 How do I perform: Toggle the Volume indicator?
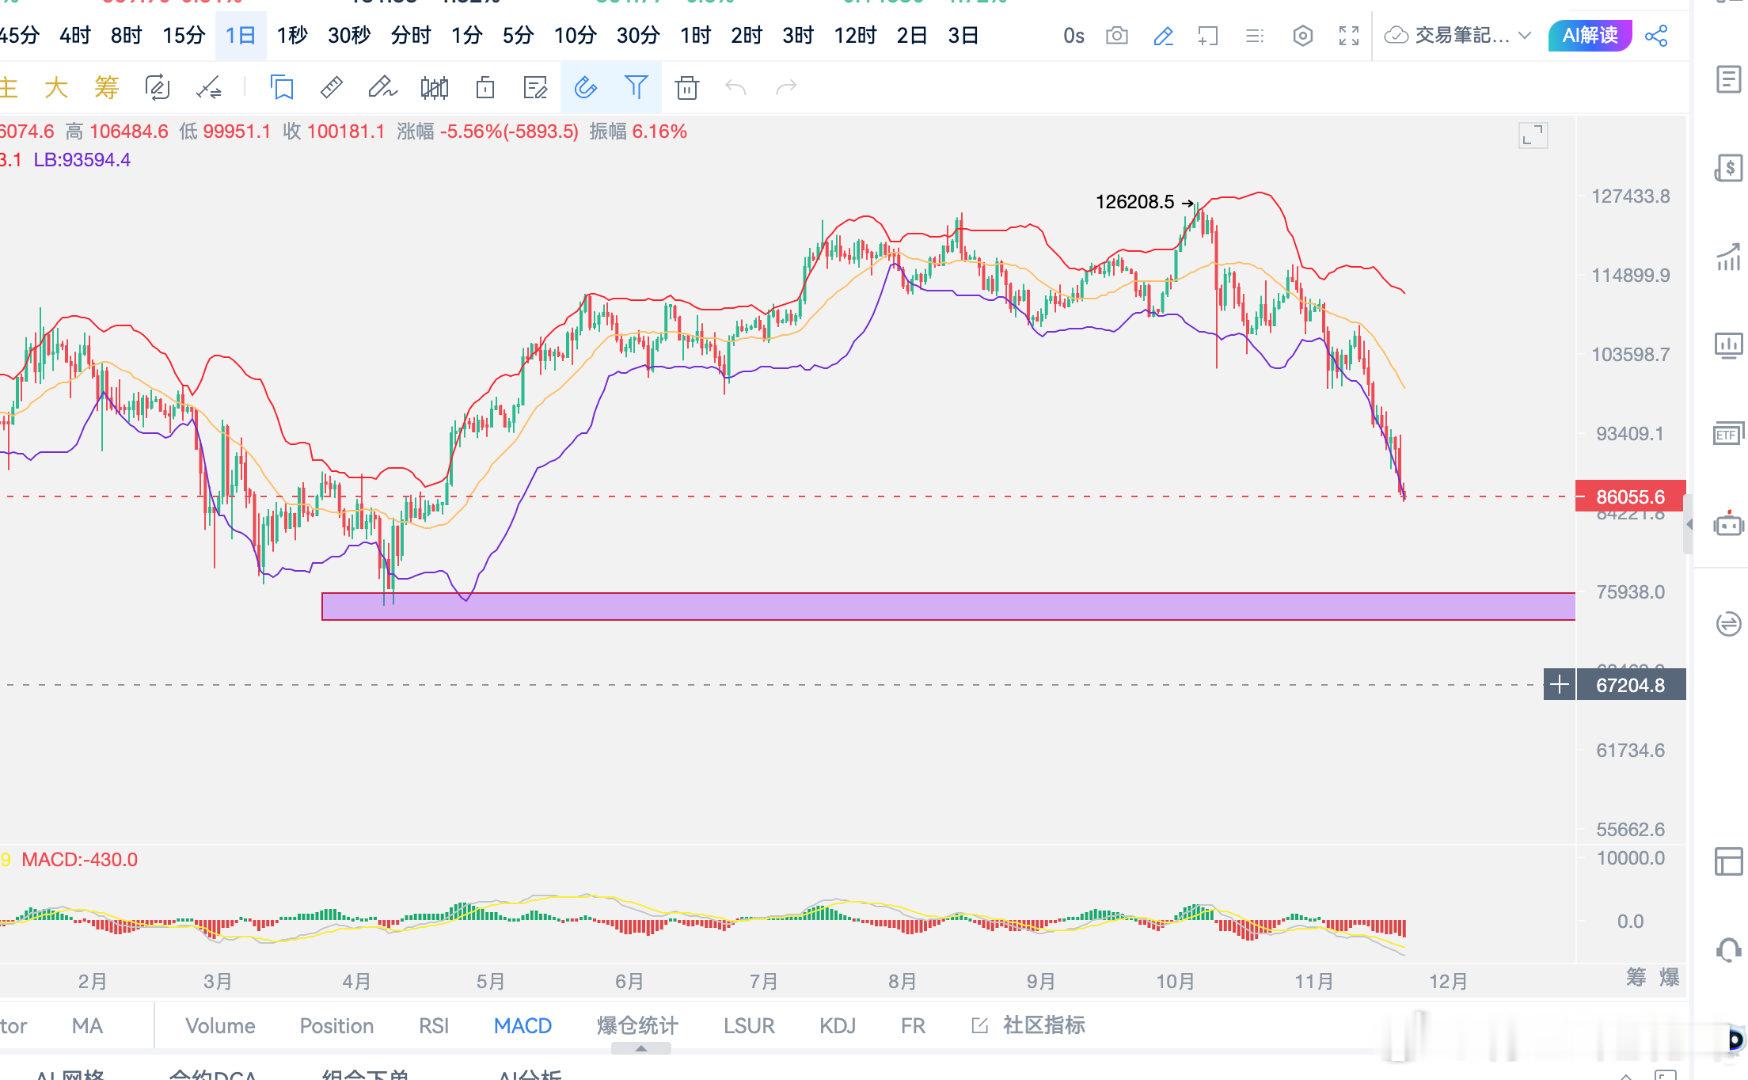tap(220, 1026)
